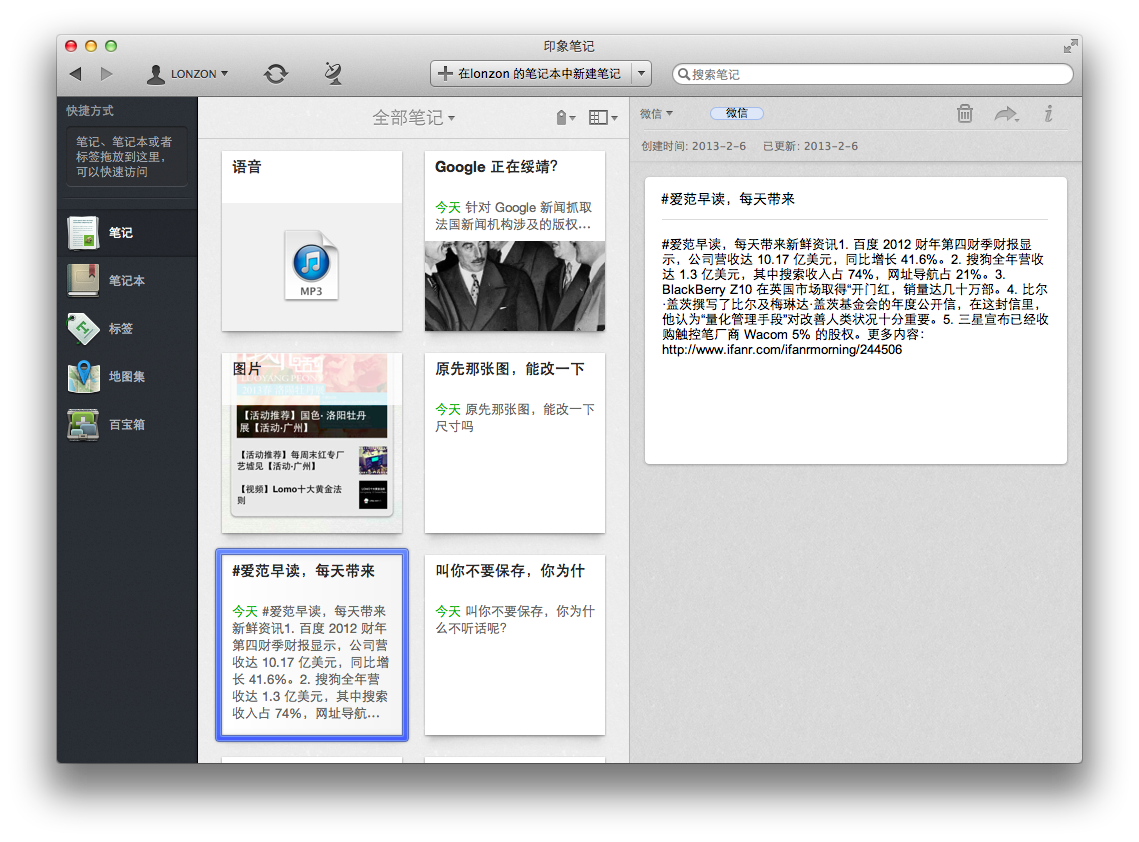
Task: Select the #爱范早读,每天带来 note card
Action: pos(312,645)
